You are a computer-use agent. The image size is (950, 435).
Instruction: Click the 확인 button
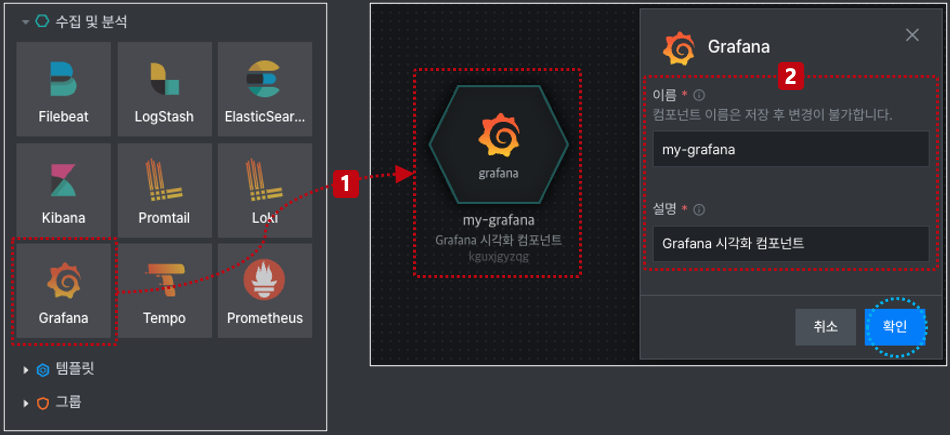pyautogui.click(x=895, y=327)
